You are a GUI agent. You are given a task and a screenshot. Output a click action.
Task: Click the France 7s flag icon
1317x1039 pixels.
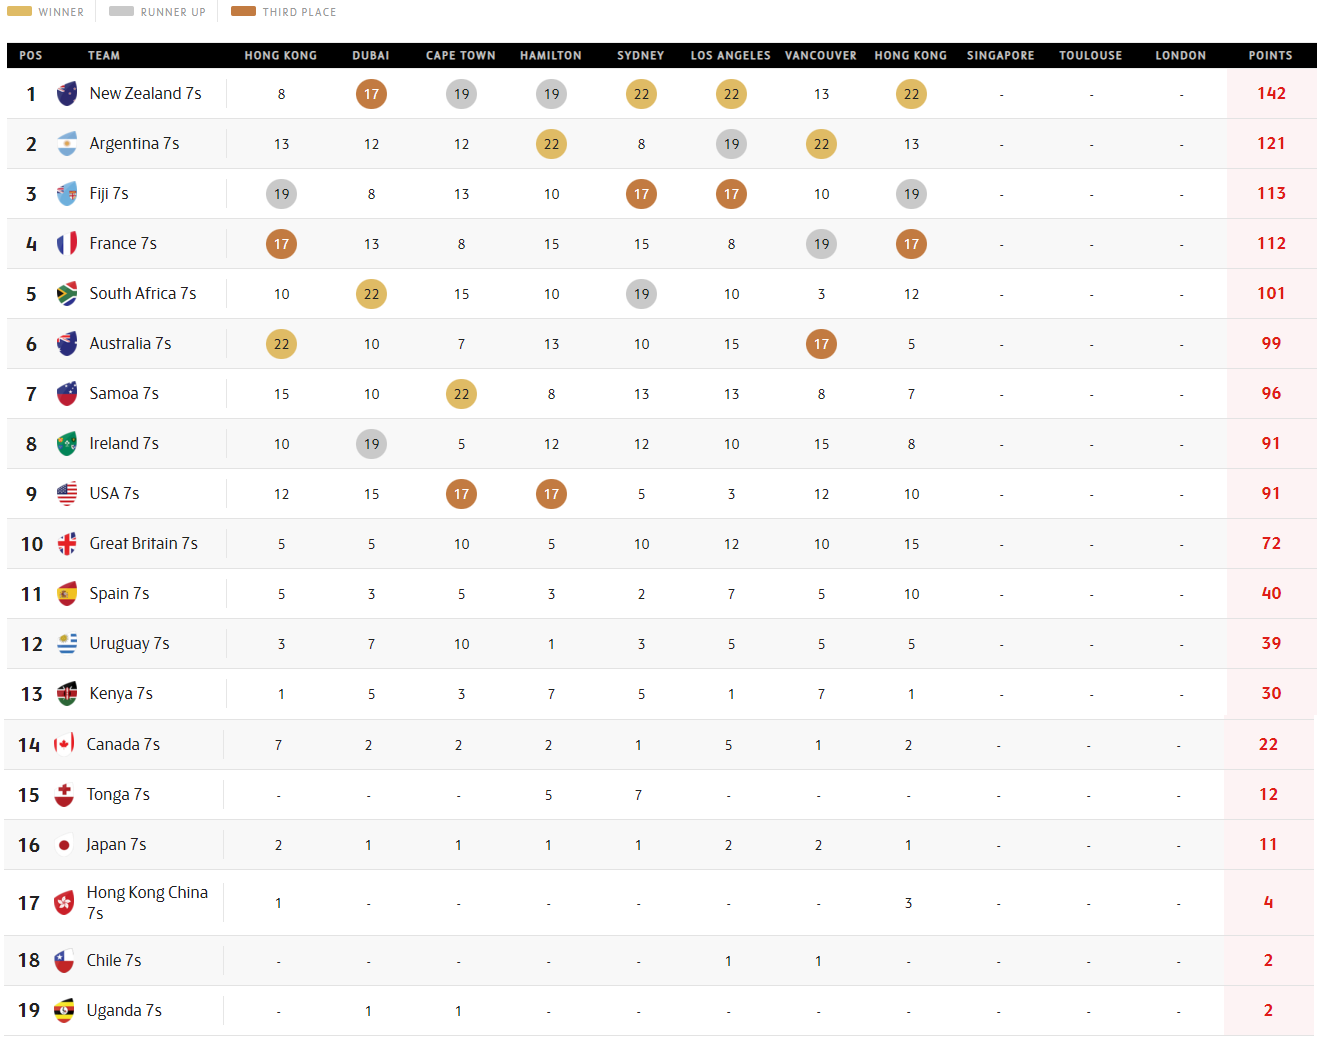[x=67, y=244]
